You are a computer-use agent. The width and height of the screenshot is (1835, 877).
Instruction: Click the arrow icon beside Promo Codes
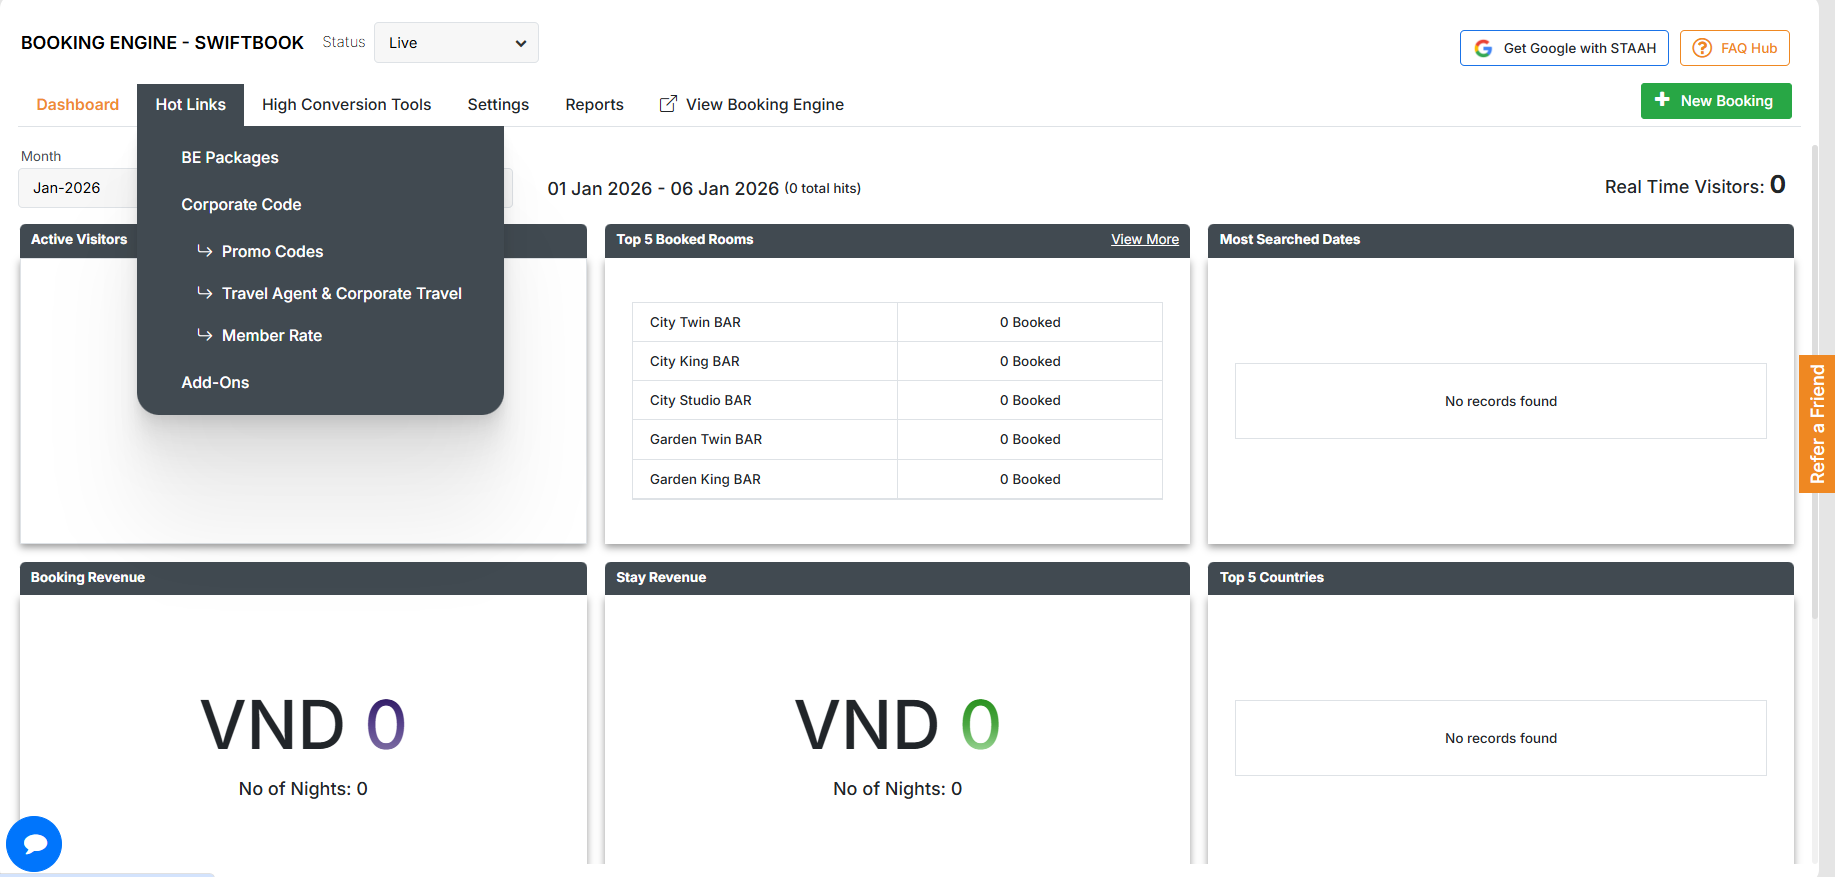204,251
